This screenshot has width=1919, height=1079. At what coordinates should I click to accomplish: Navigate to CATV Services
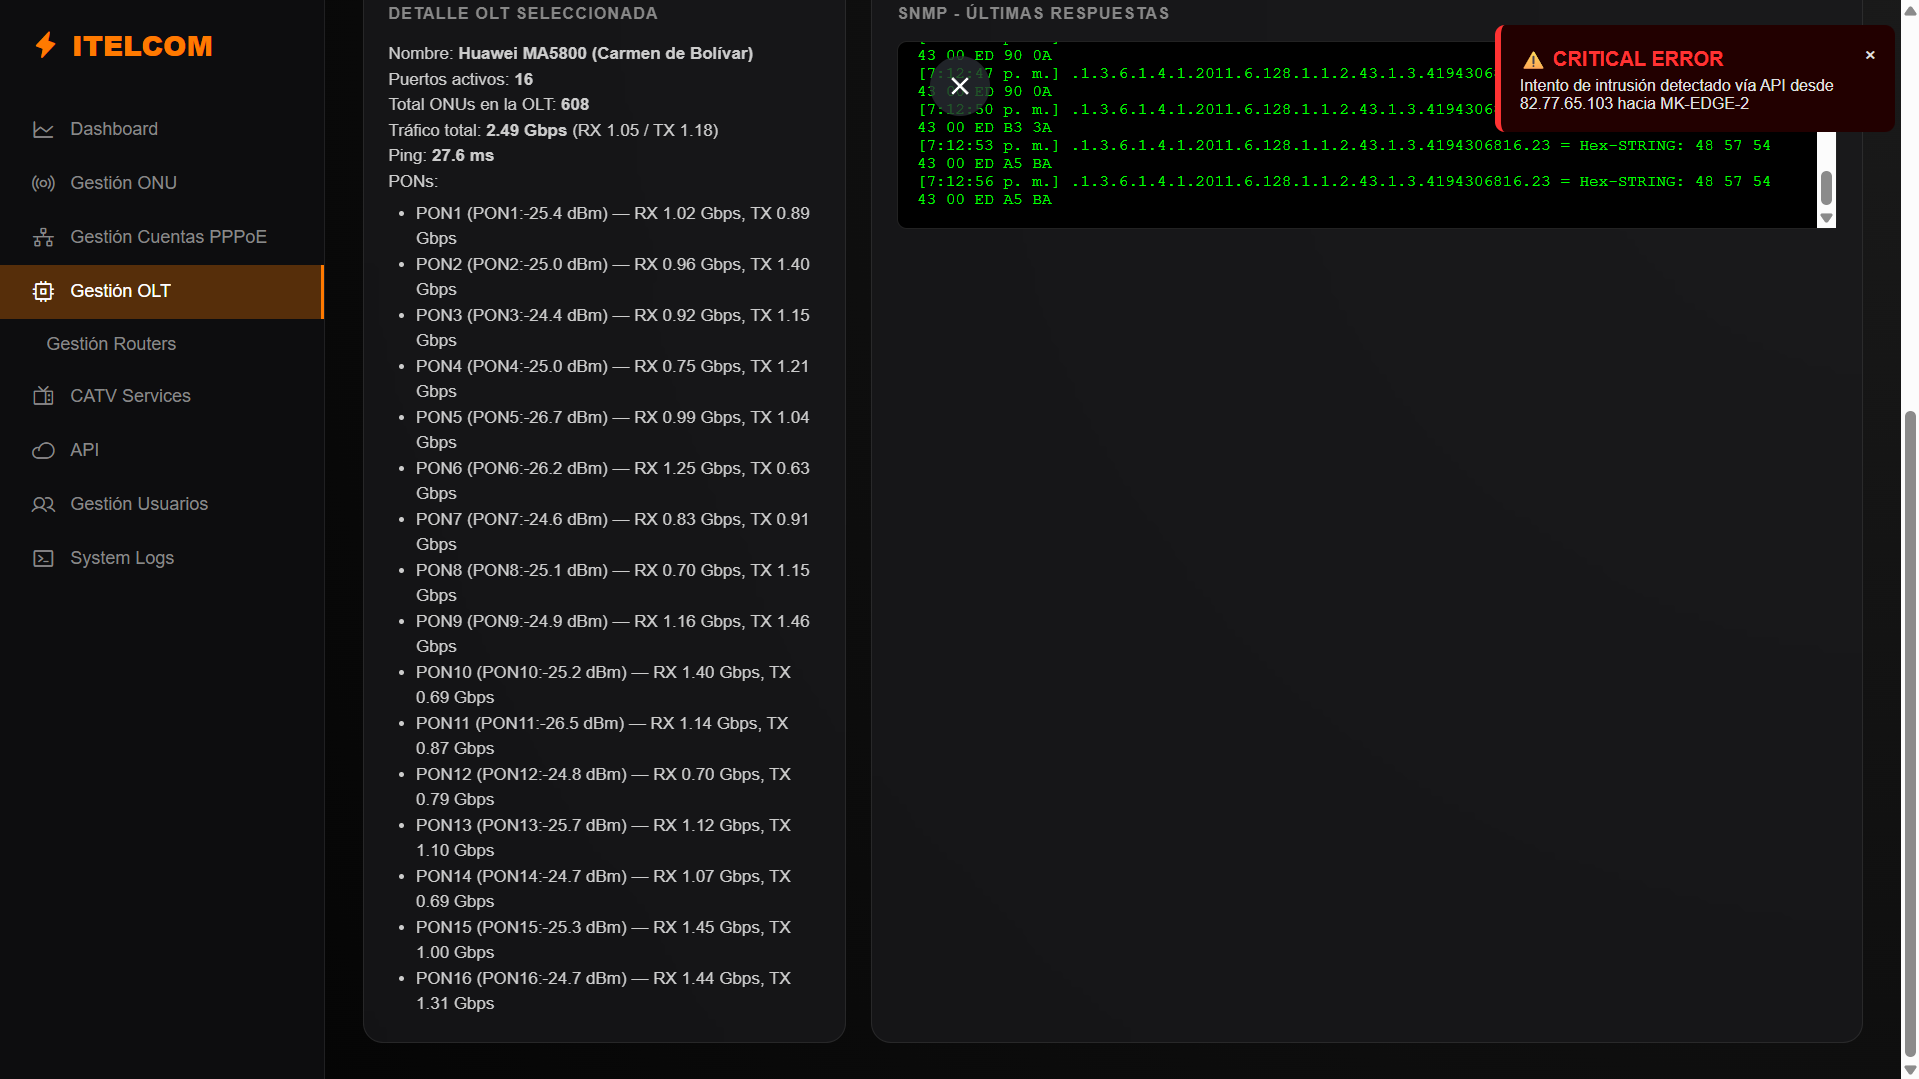[x=162, y=396]
